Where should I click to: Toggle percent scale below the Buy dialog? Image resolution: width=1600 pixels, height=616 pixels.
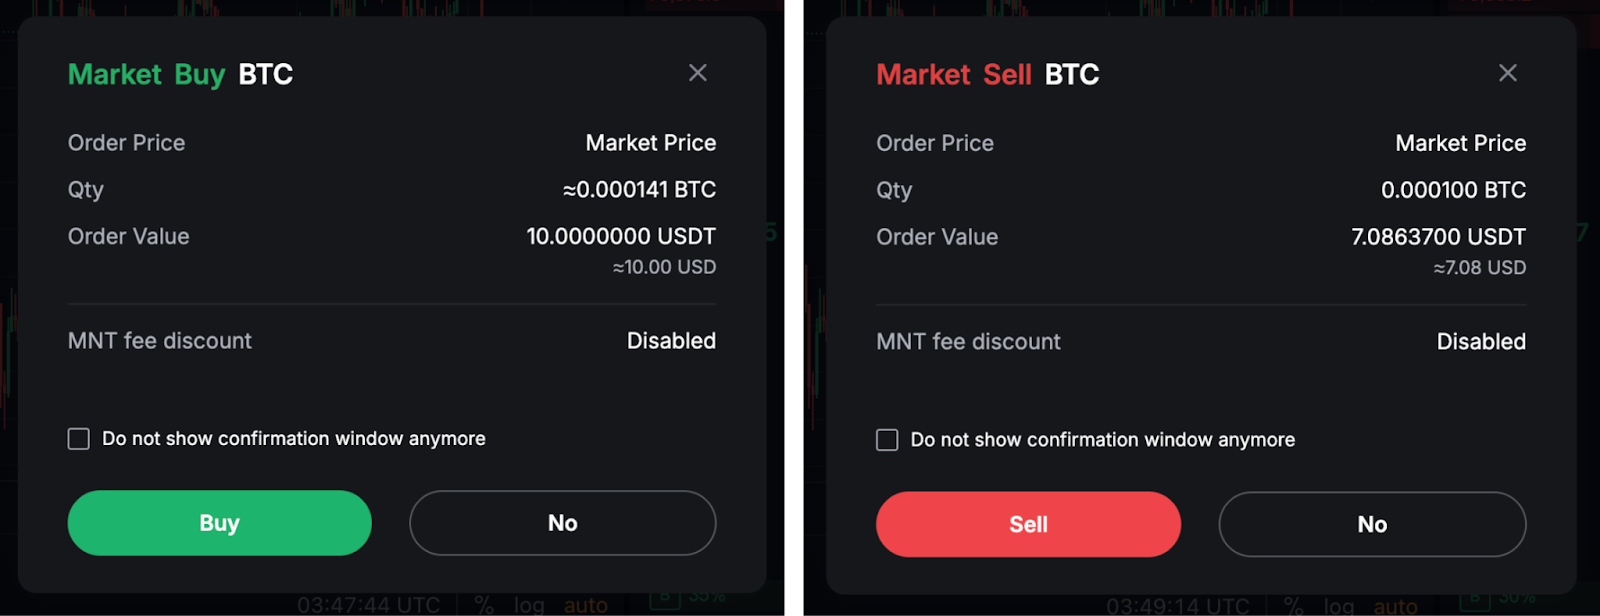click(x=484, y=605)
